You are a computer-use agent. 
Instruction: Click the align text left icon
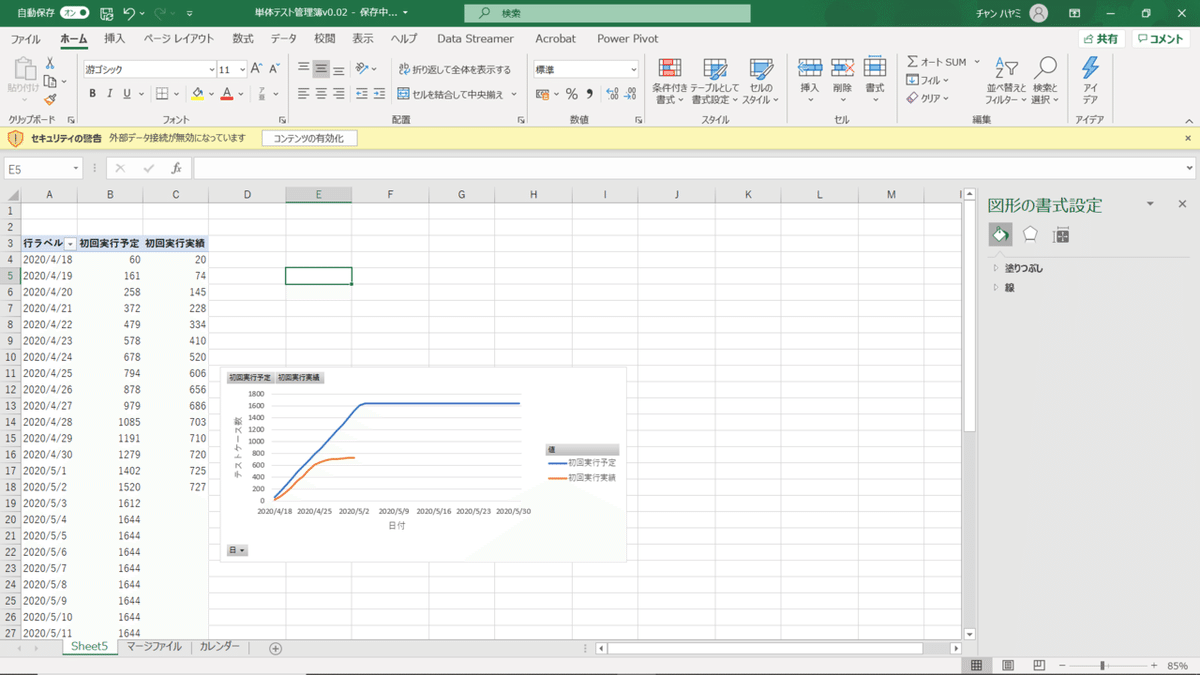(303, 94)
